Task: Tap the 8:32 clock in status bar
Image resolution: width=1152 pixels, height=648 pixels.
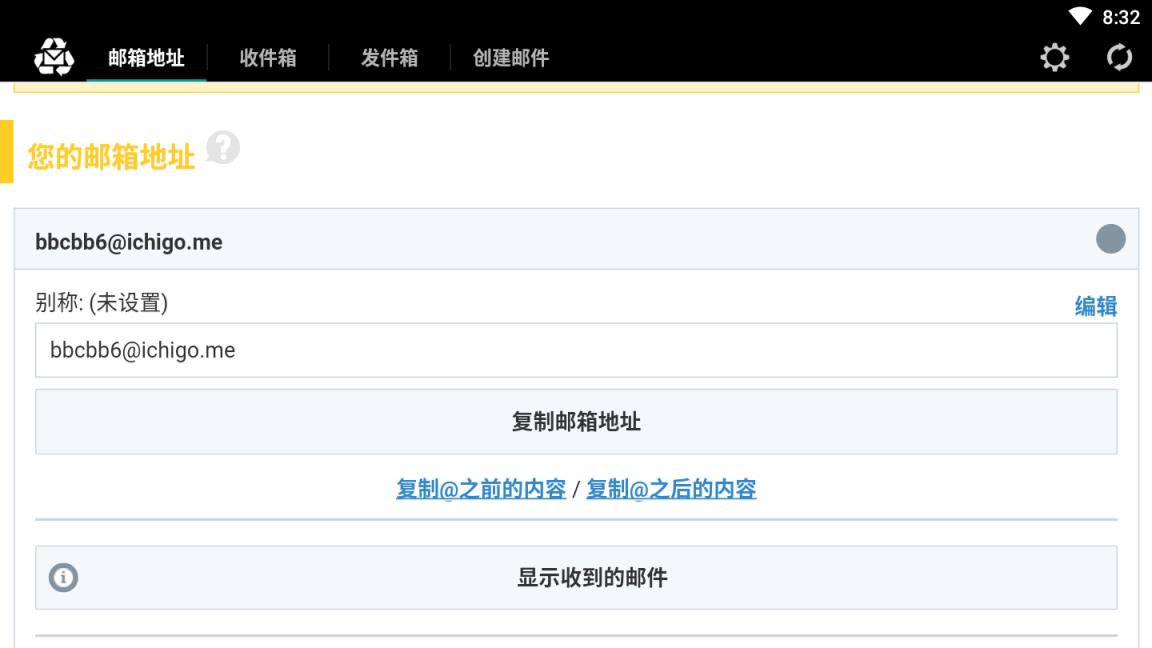Action: click(1120, 17)
